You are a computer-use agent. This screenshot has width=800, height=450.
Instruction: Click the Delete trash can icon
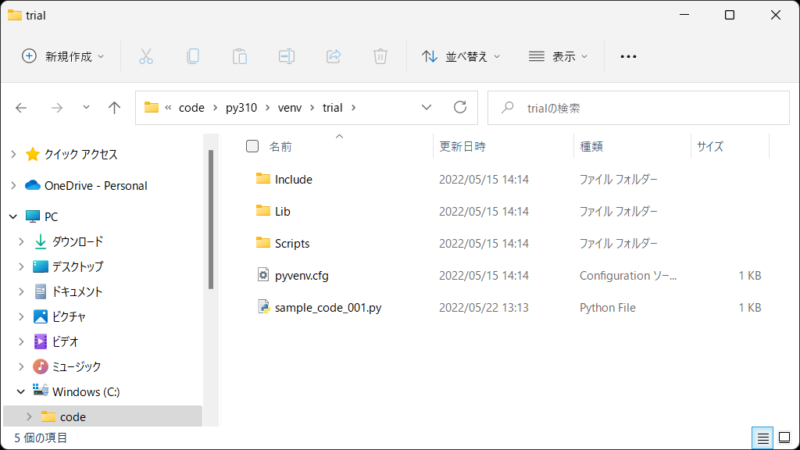point(380,56)
